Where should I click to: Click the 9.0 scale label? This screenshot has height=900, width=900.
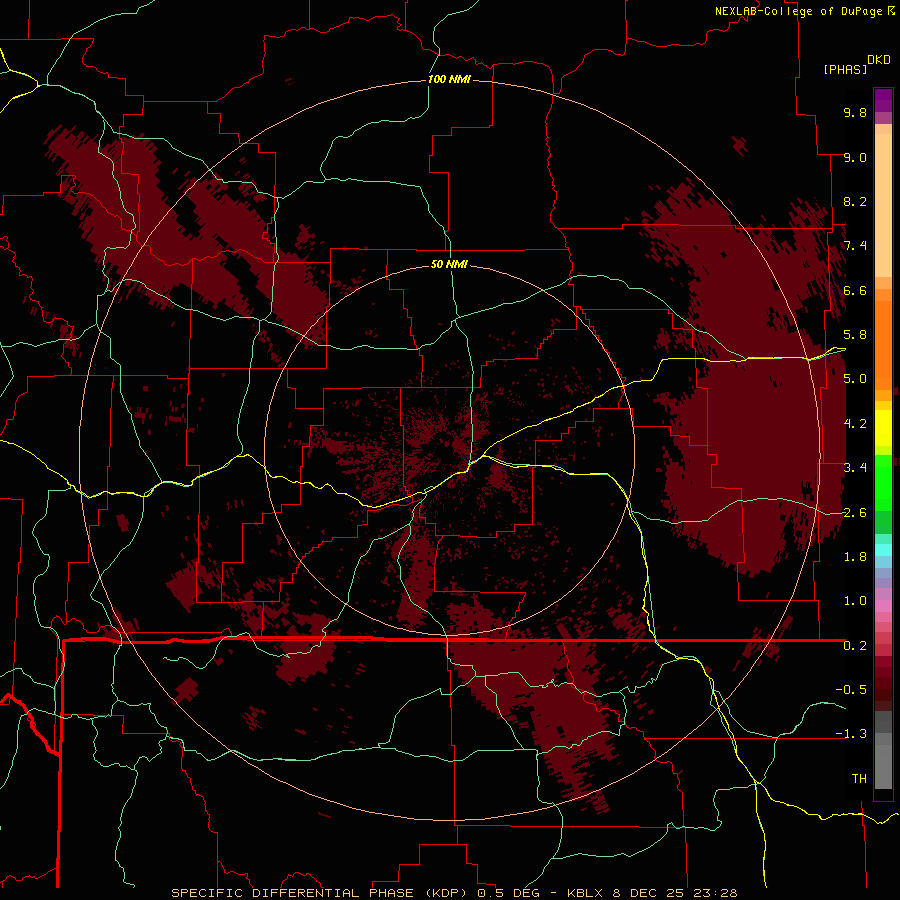pyautogui.click(x=855, y=157)
